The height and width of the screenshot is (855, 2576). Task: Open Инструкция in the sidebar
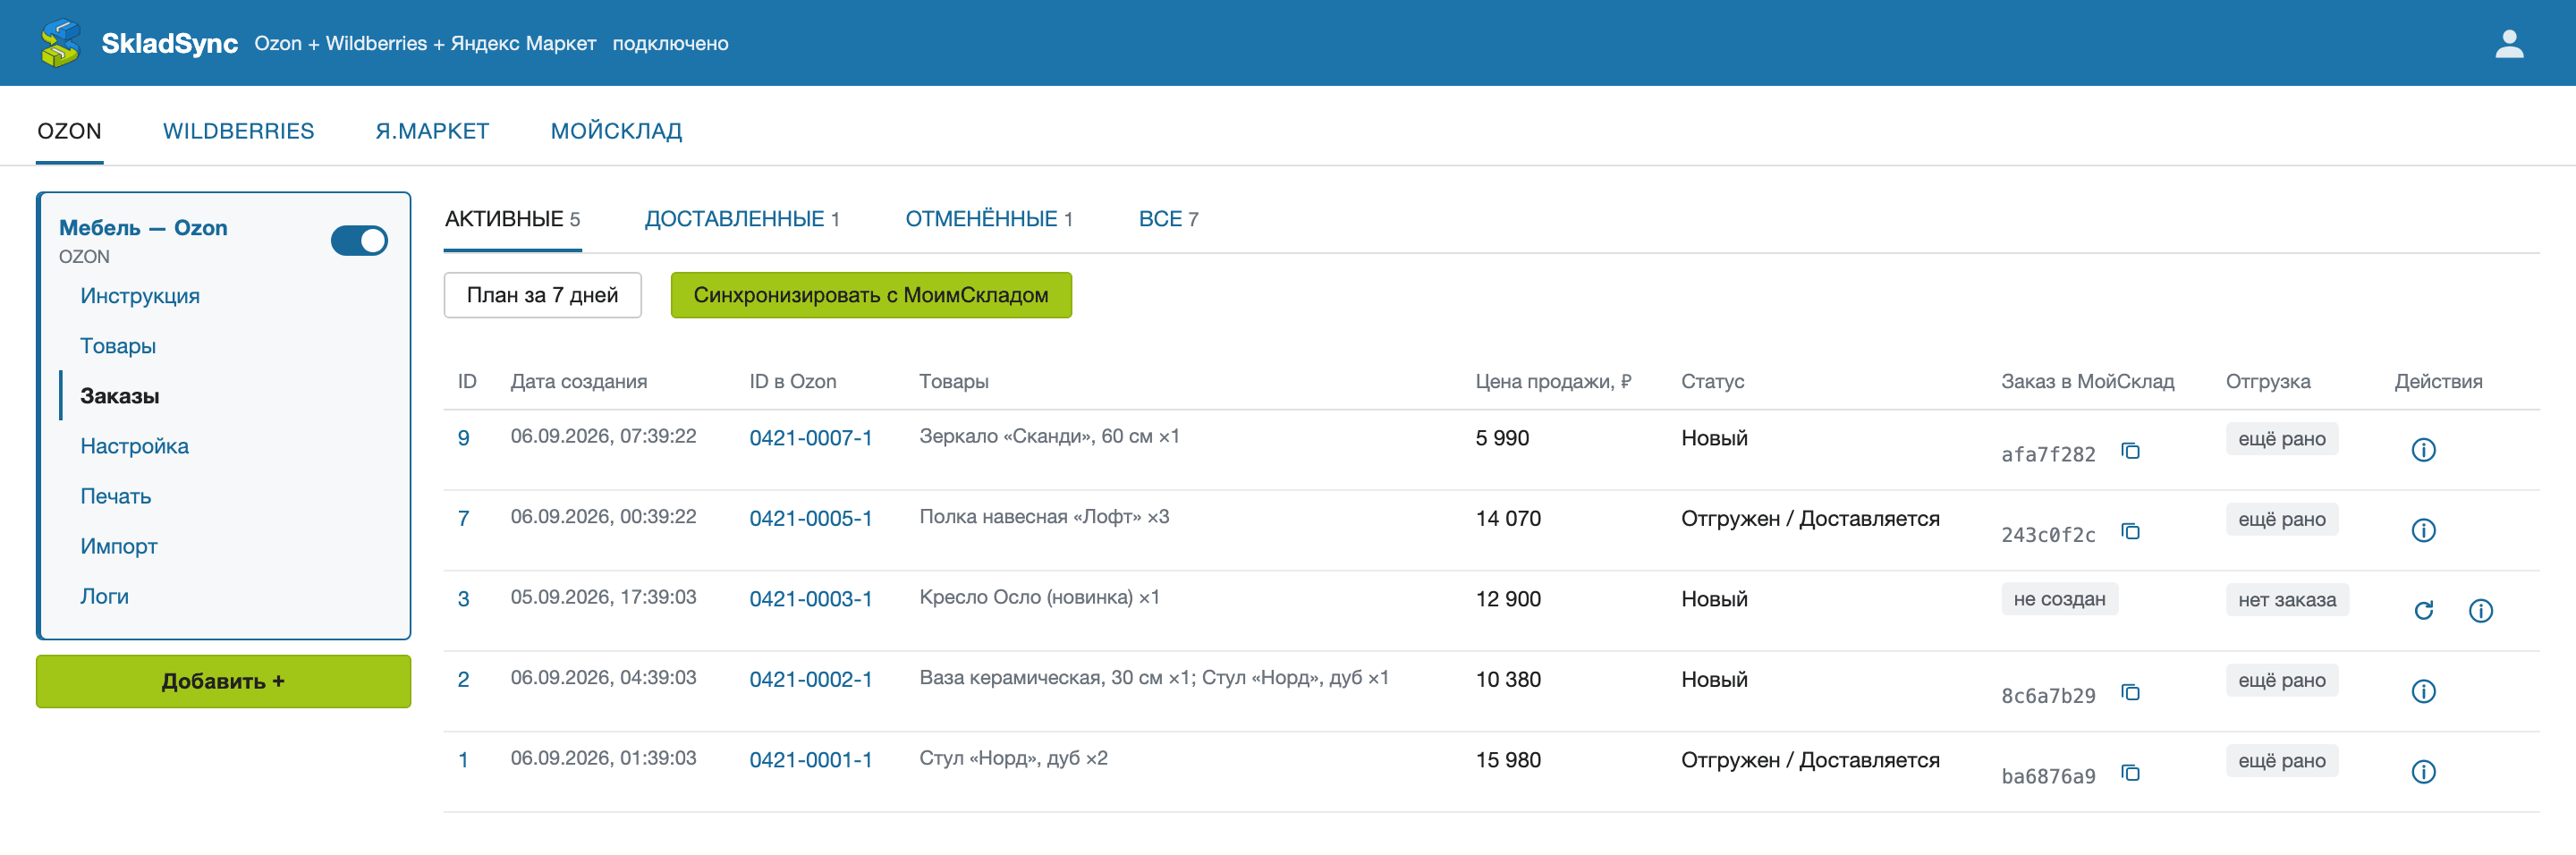pos(140,296)
